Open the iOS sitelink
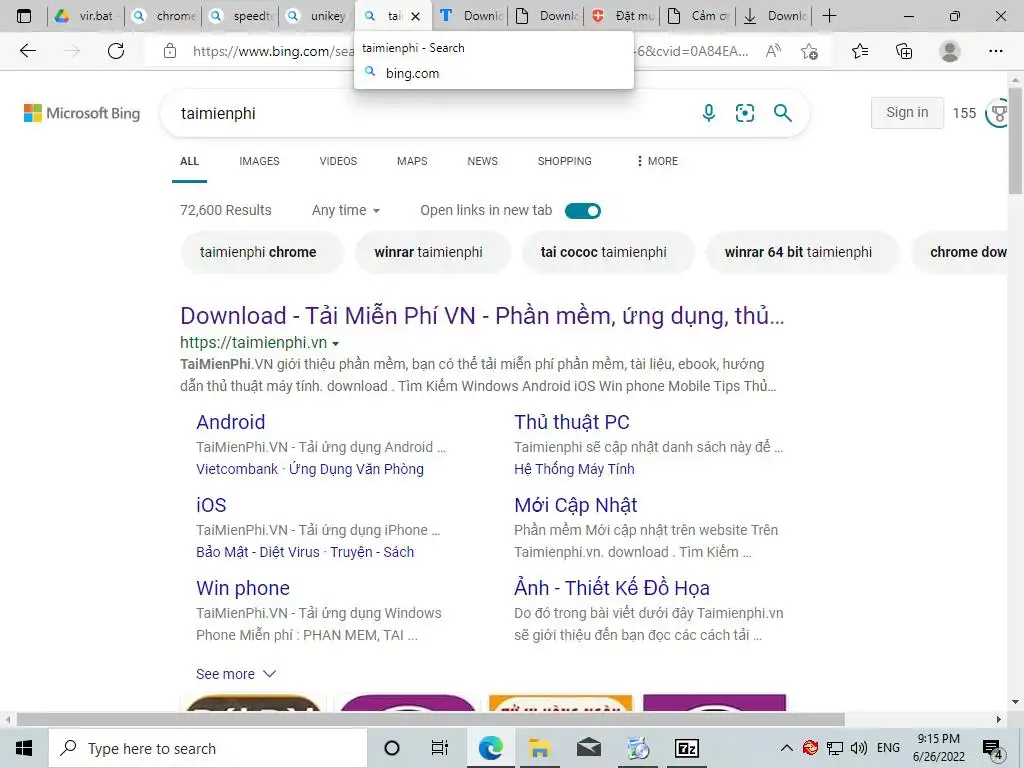The image size is (1024, 768). point(211,505)
